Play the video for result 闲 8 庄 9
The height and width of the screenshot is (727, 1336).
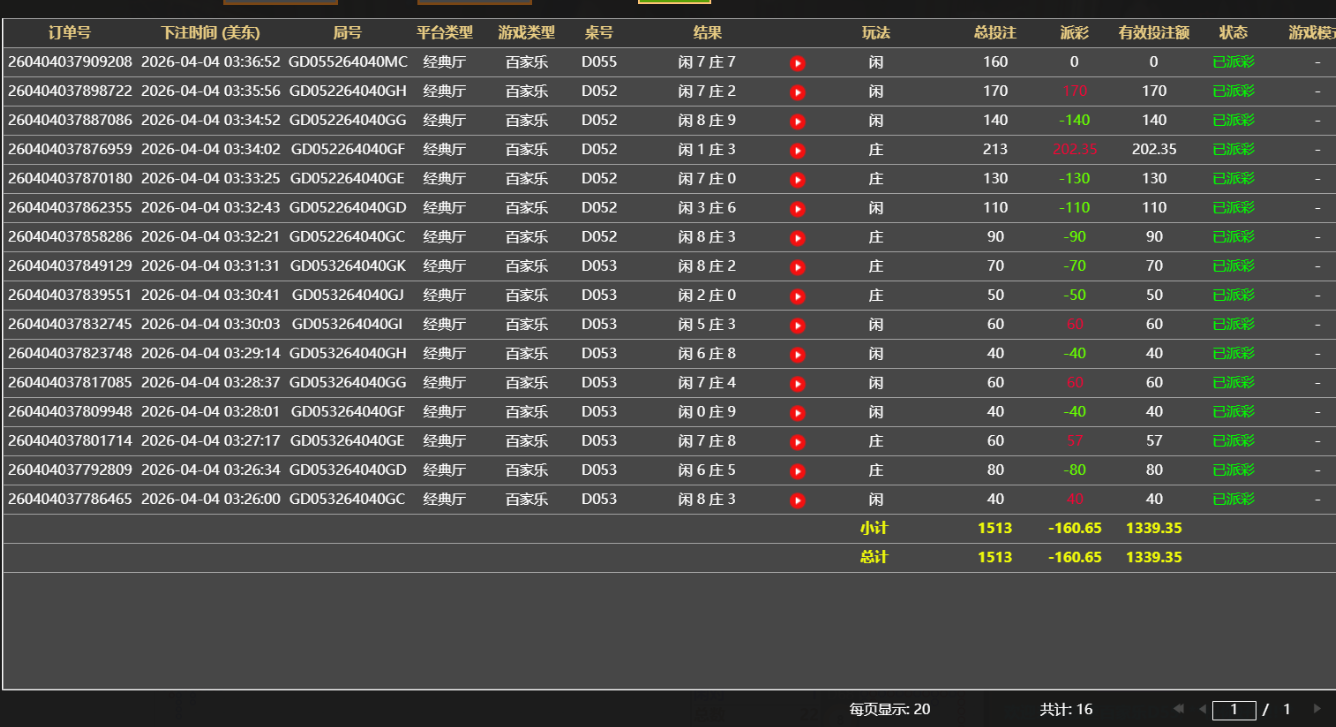click(797, 120)
